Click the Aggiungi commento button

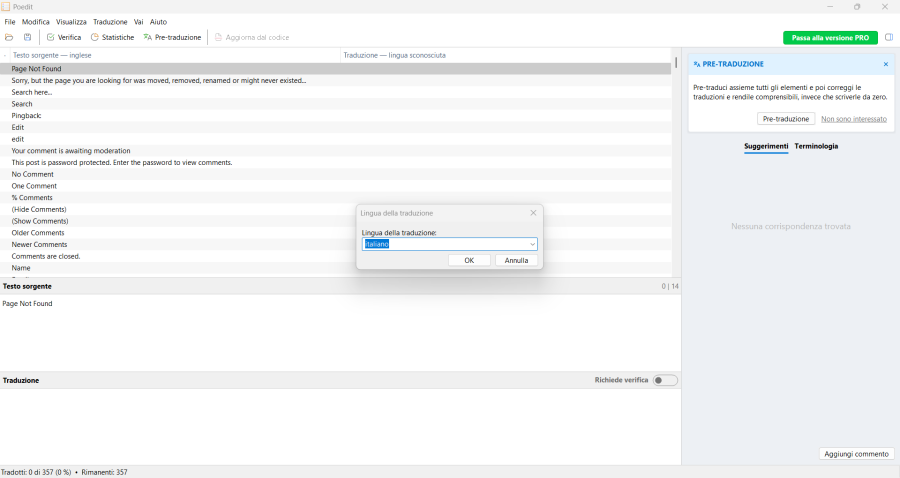[x=856, y=453]
